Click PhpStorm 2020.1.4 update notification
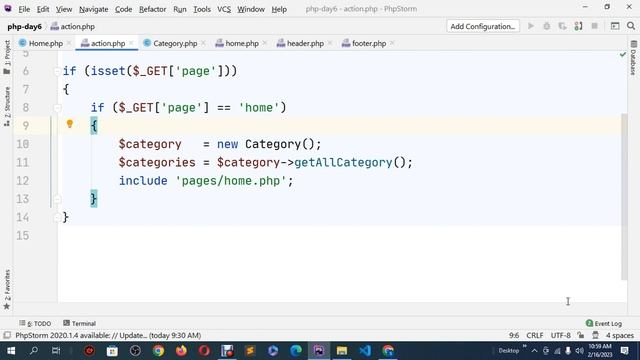 [x=108, y=336]
